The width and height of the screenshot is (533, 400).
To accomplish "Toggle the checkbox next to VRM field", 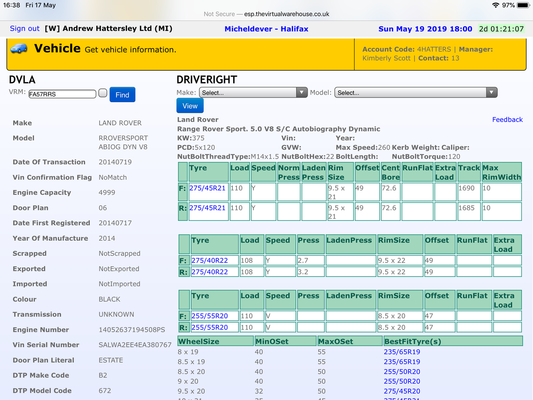I will pos(103,93).
